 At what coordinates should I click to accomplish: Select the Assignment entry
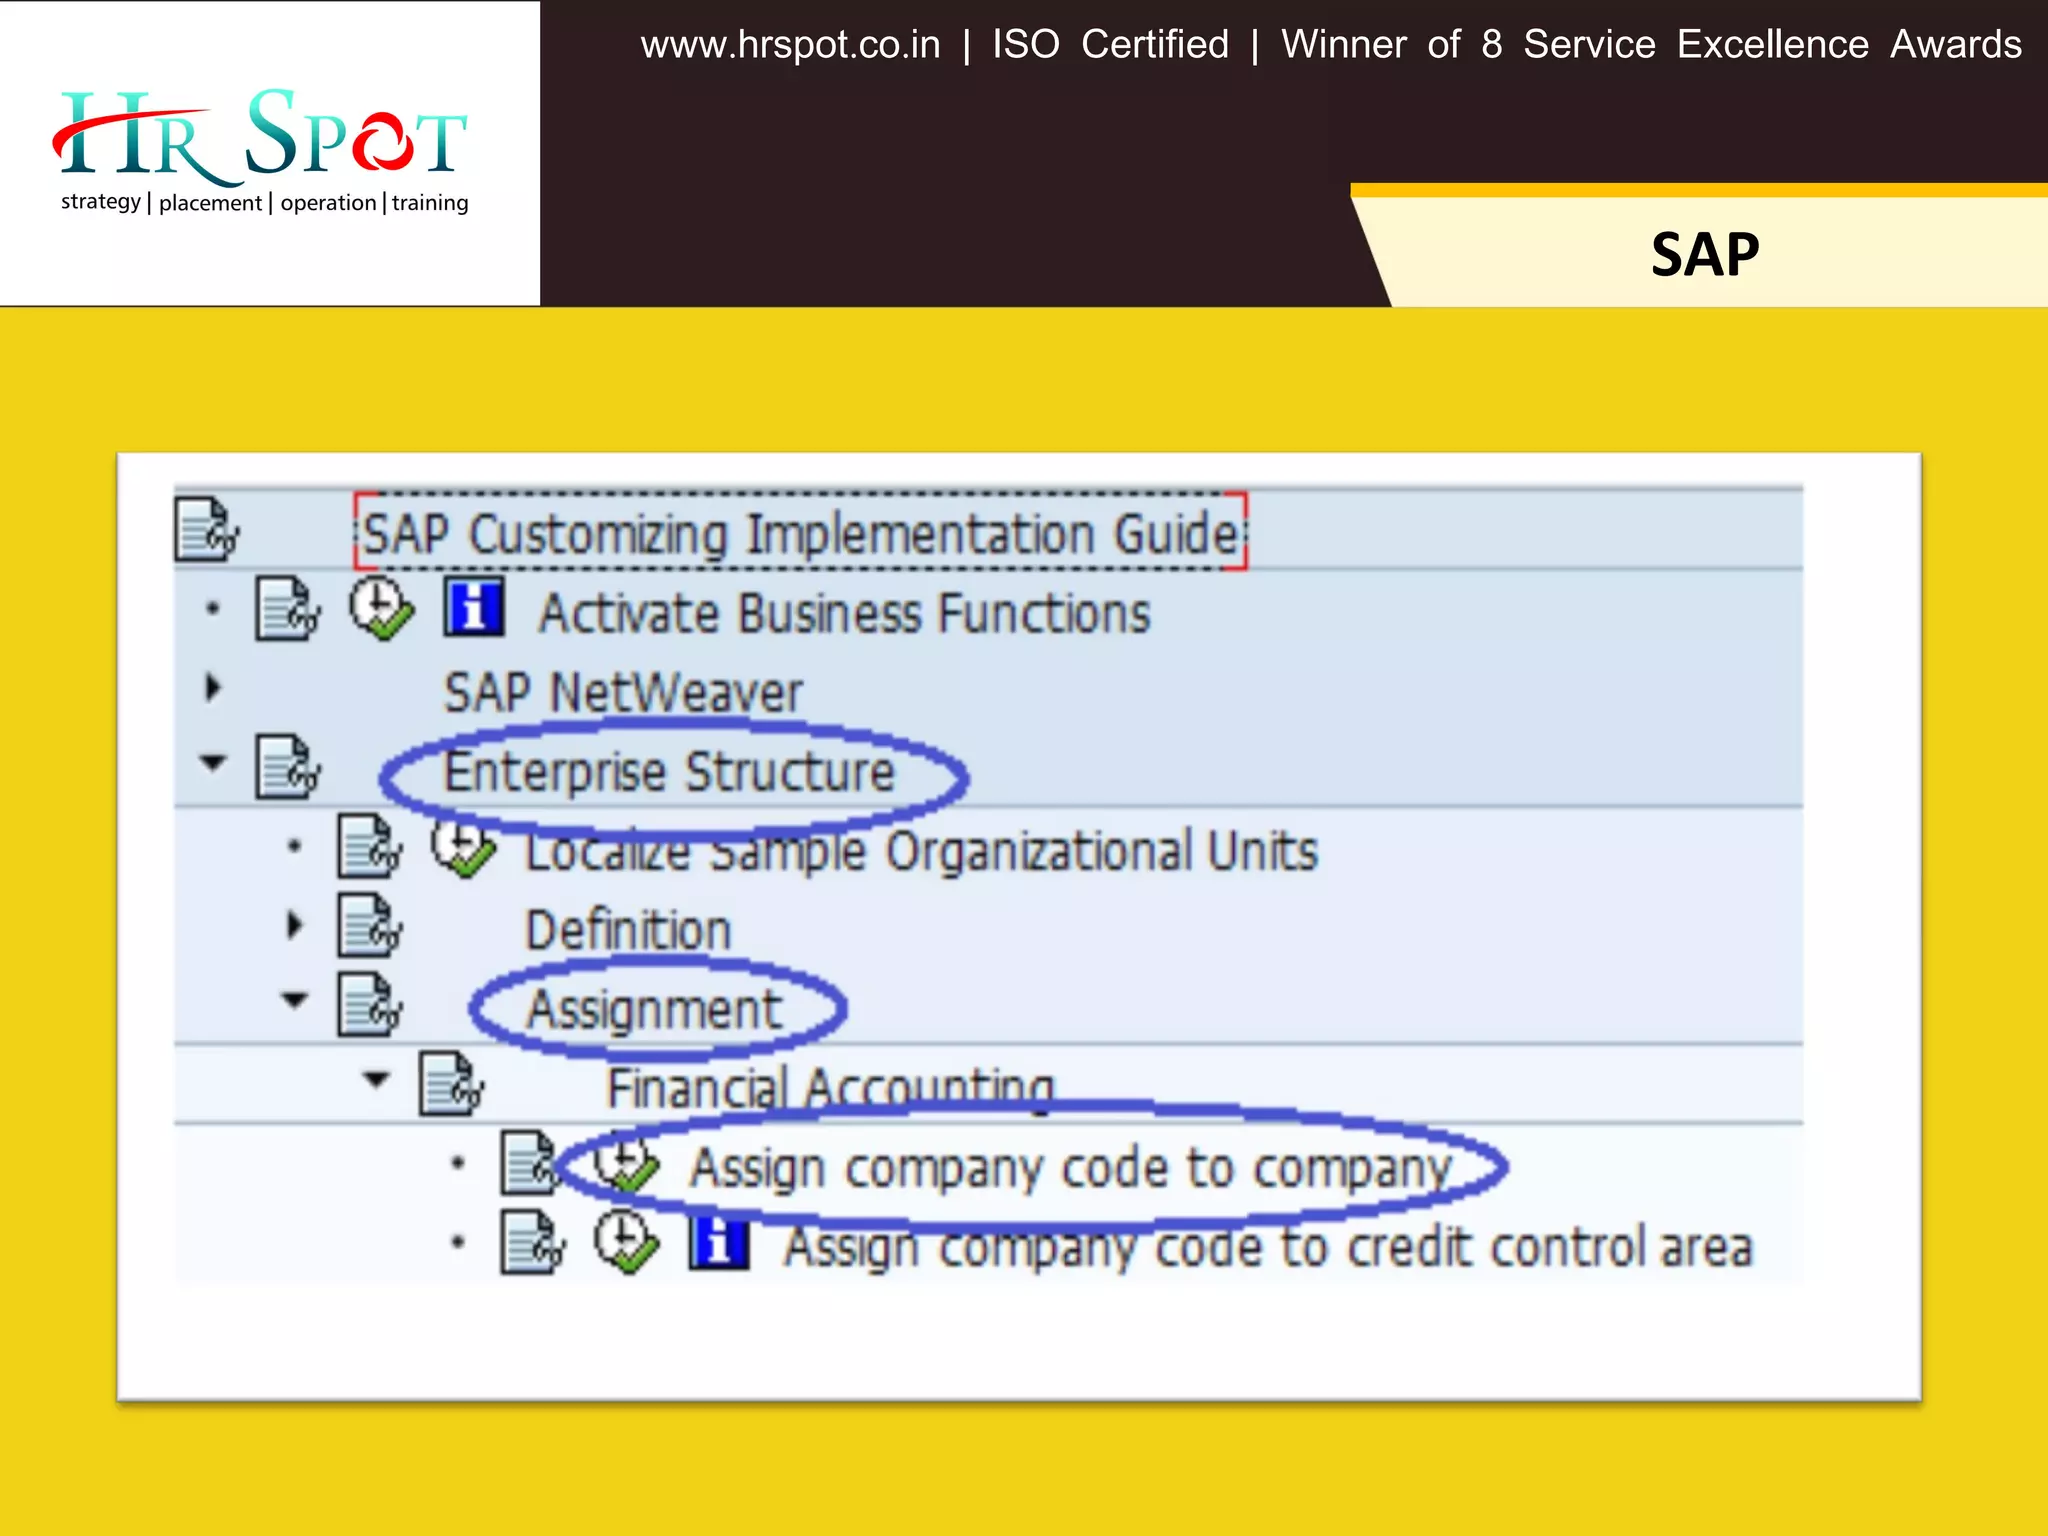655,1010
